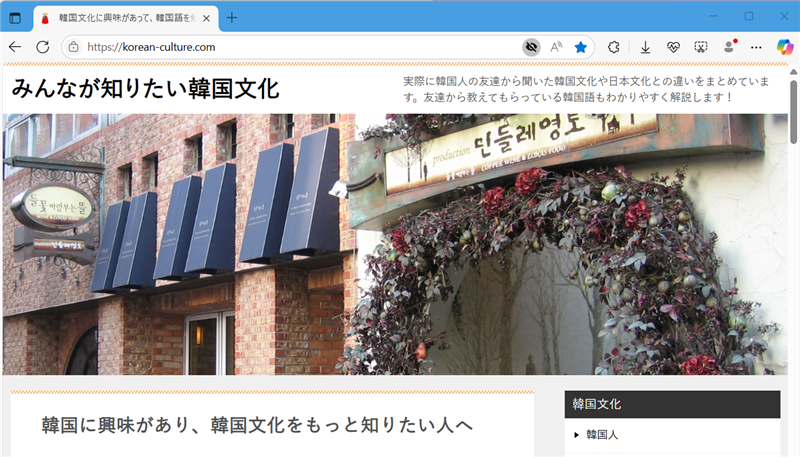Close the korean-culture tab
Screen dimensions: 800x457
(206, 17)
